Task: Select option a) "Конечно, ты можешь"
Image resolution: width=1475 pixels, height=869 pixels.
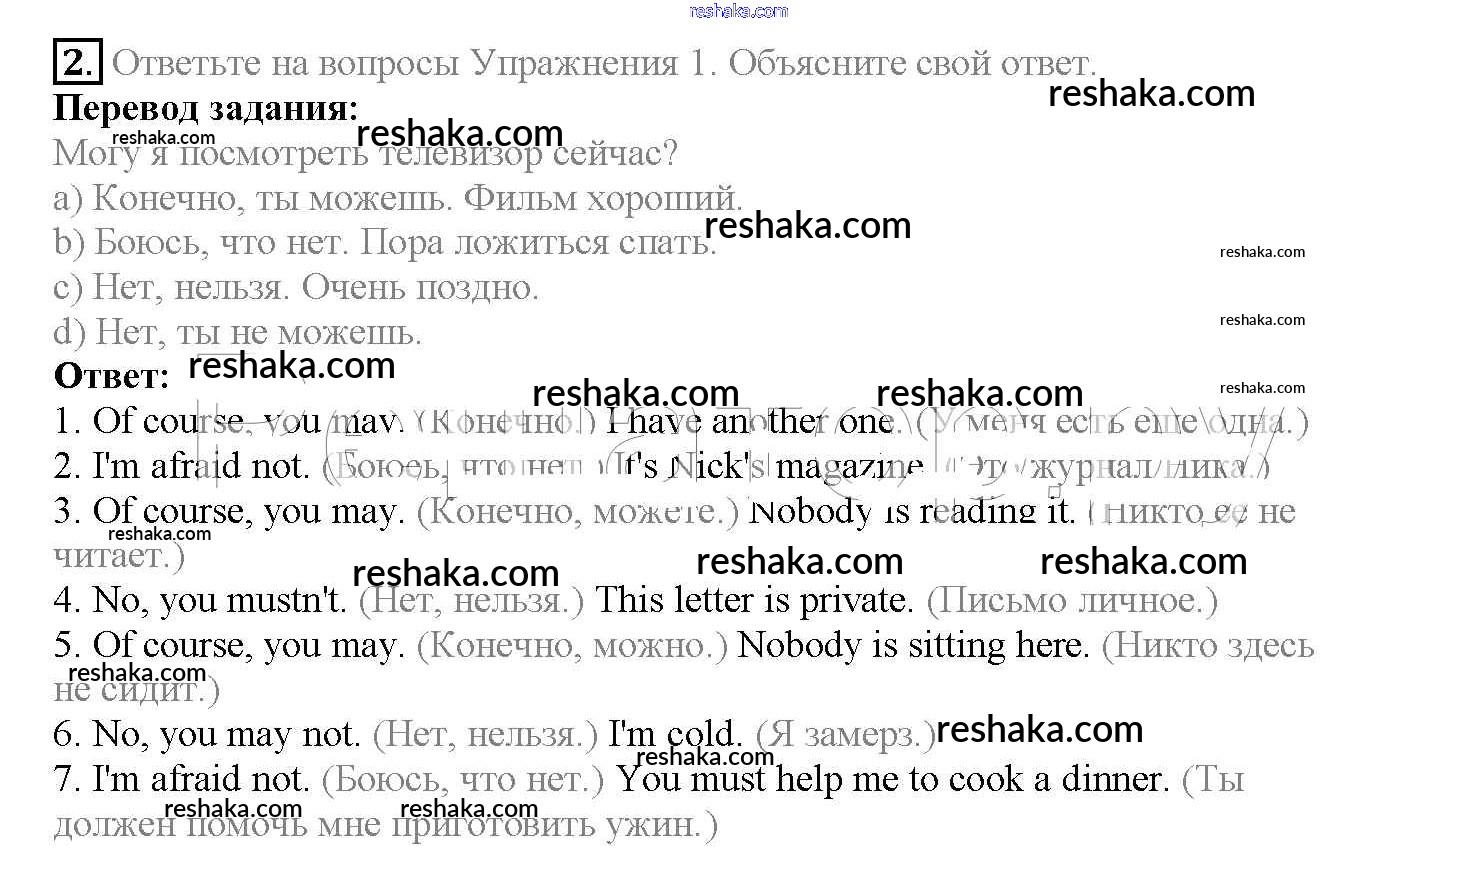Action: click(x=398, y=198)
